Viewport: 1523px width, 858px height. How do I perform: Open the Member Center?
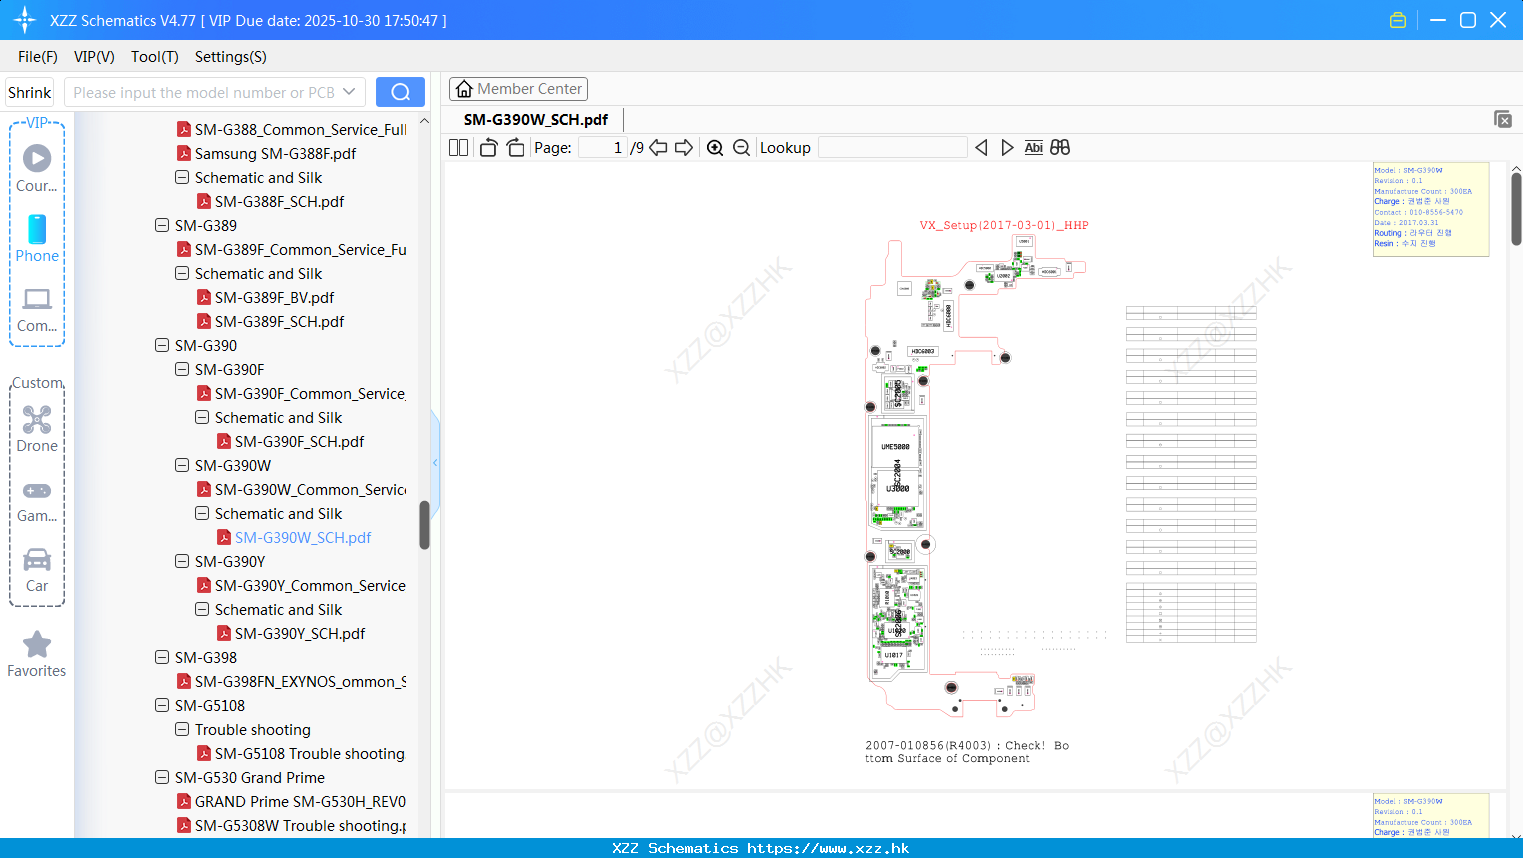518,89
